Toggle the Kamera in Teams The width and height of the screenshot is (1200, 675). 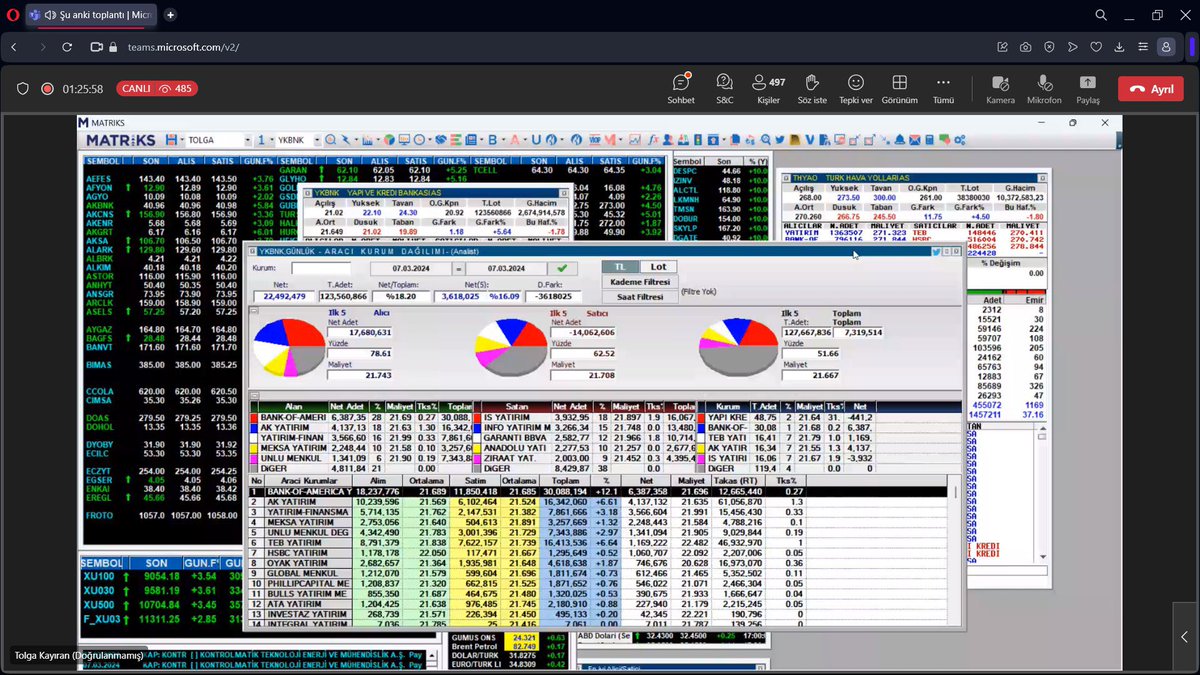[1000, 88]
